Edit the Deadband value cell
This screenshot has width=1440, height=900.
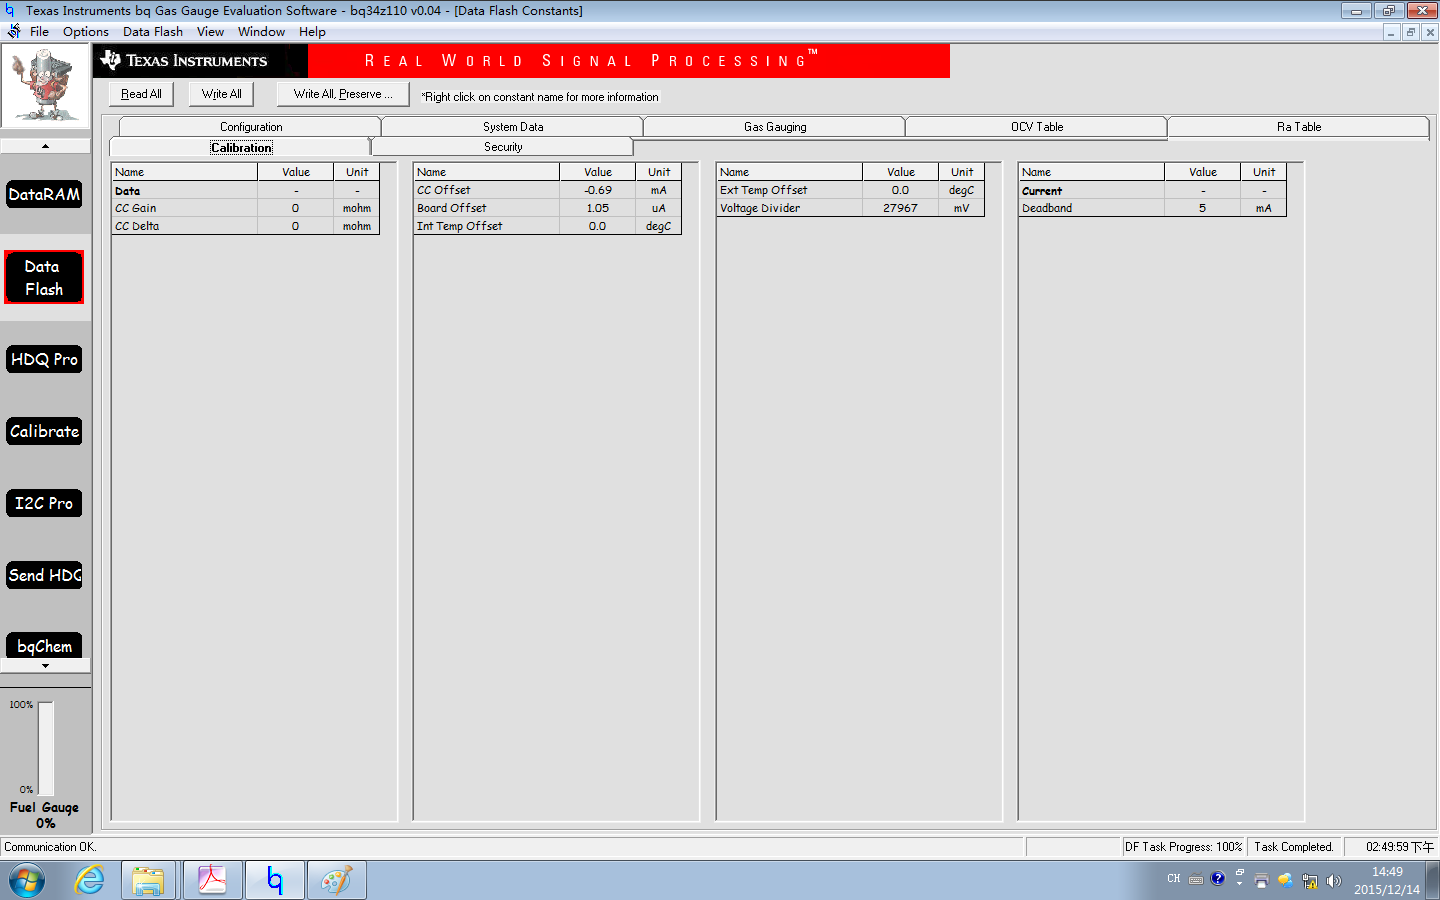point(1203,208)
